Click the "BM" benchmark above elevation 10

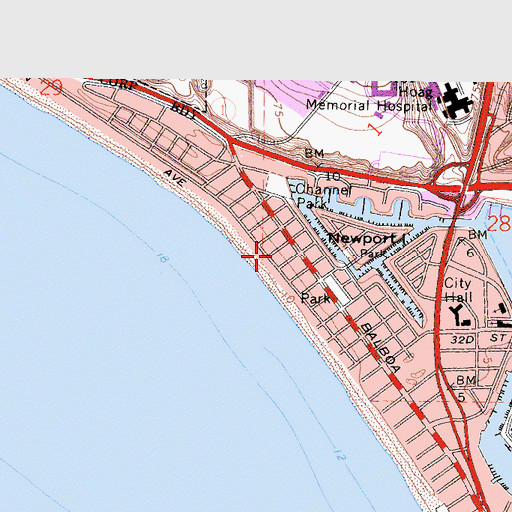tap(314, 154)
